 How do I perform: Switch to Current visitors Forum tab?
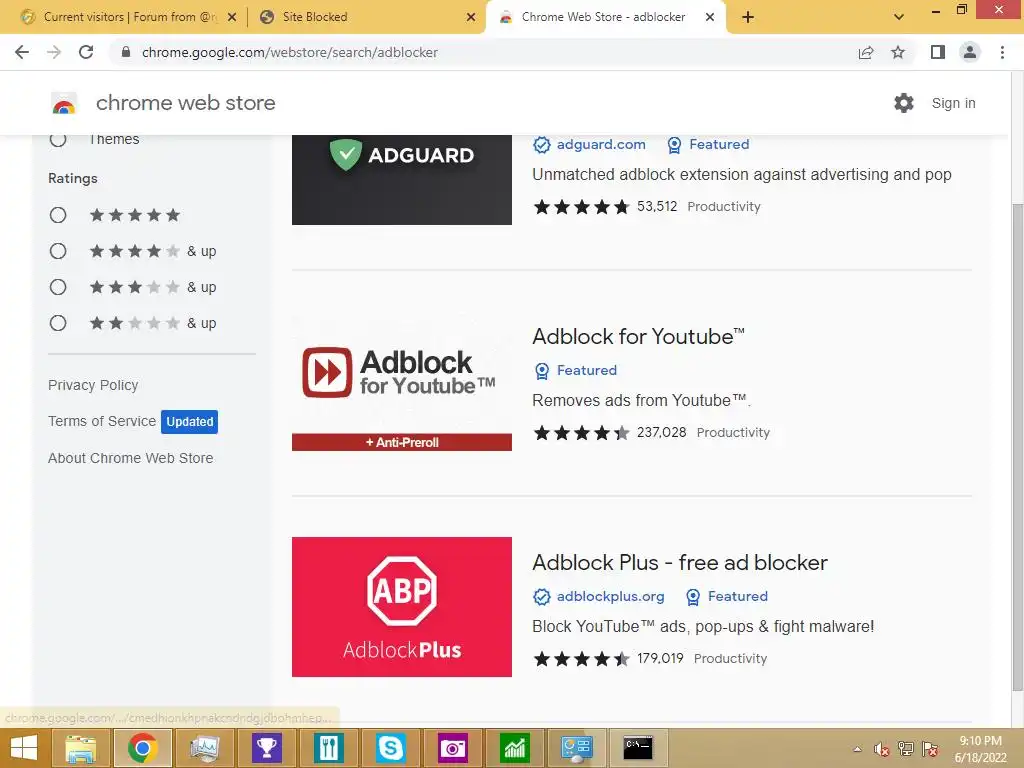tap(129, 17)
